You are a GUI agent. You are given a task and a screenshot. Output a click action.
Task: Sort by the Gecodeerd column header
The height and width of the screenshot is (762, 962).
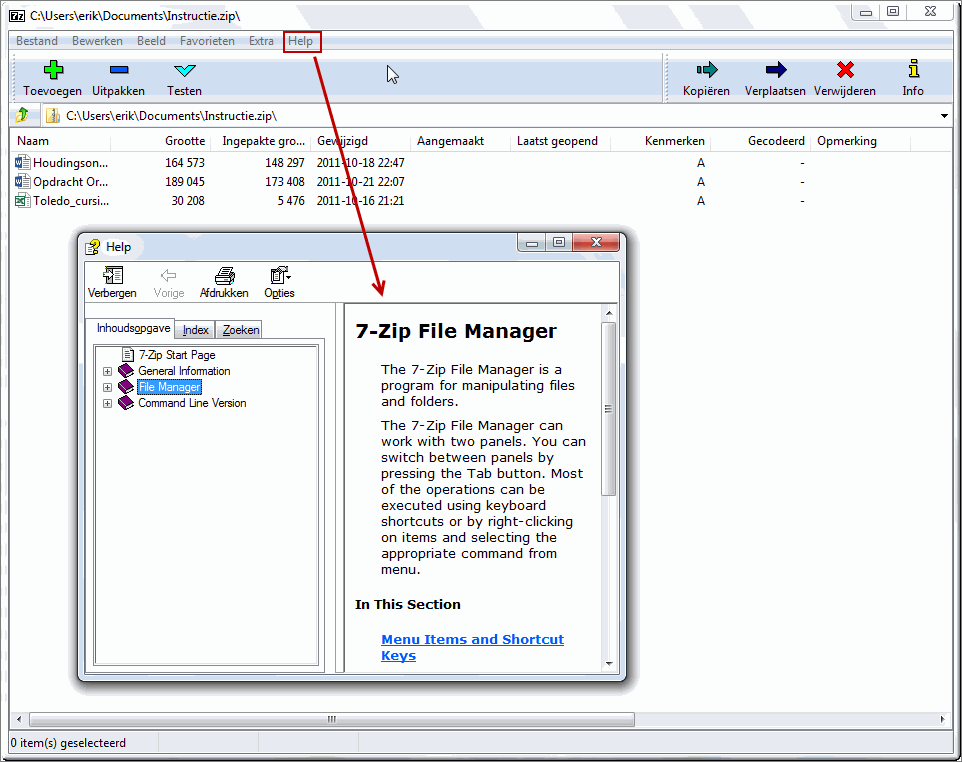761,141
